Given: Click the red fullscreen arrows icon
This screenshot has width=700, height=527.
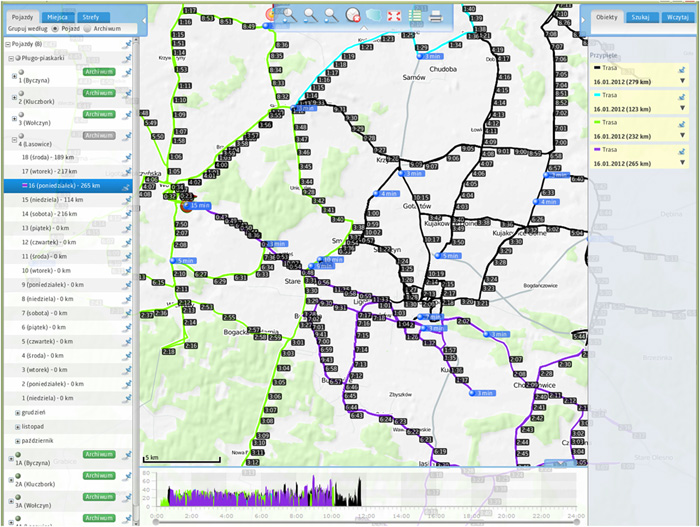Looking at the screenshot, I should (394, 15).
